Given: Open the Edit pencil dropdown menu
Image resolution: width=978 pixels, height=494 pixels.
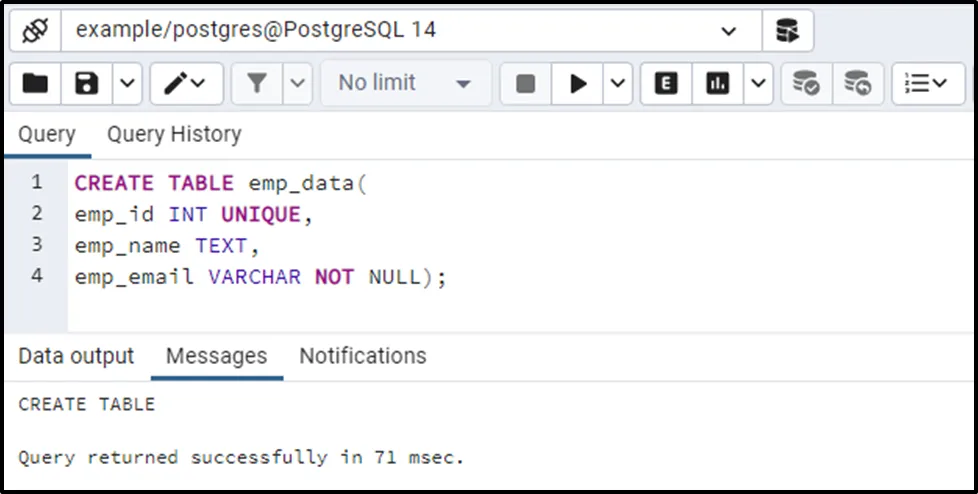Looking at the screenshot, I should point(186,84).
